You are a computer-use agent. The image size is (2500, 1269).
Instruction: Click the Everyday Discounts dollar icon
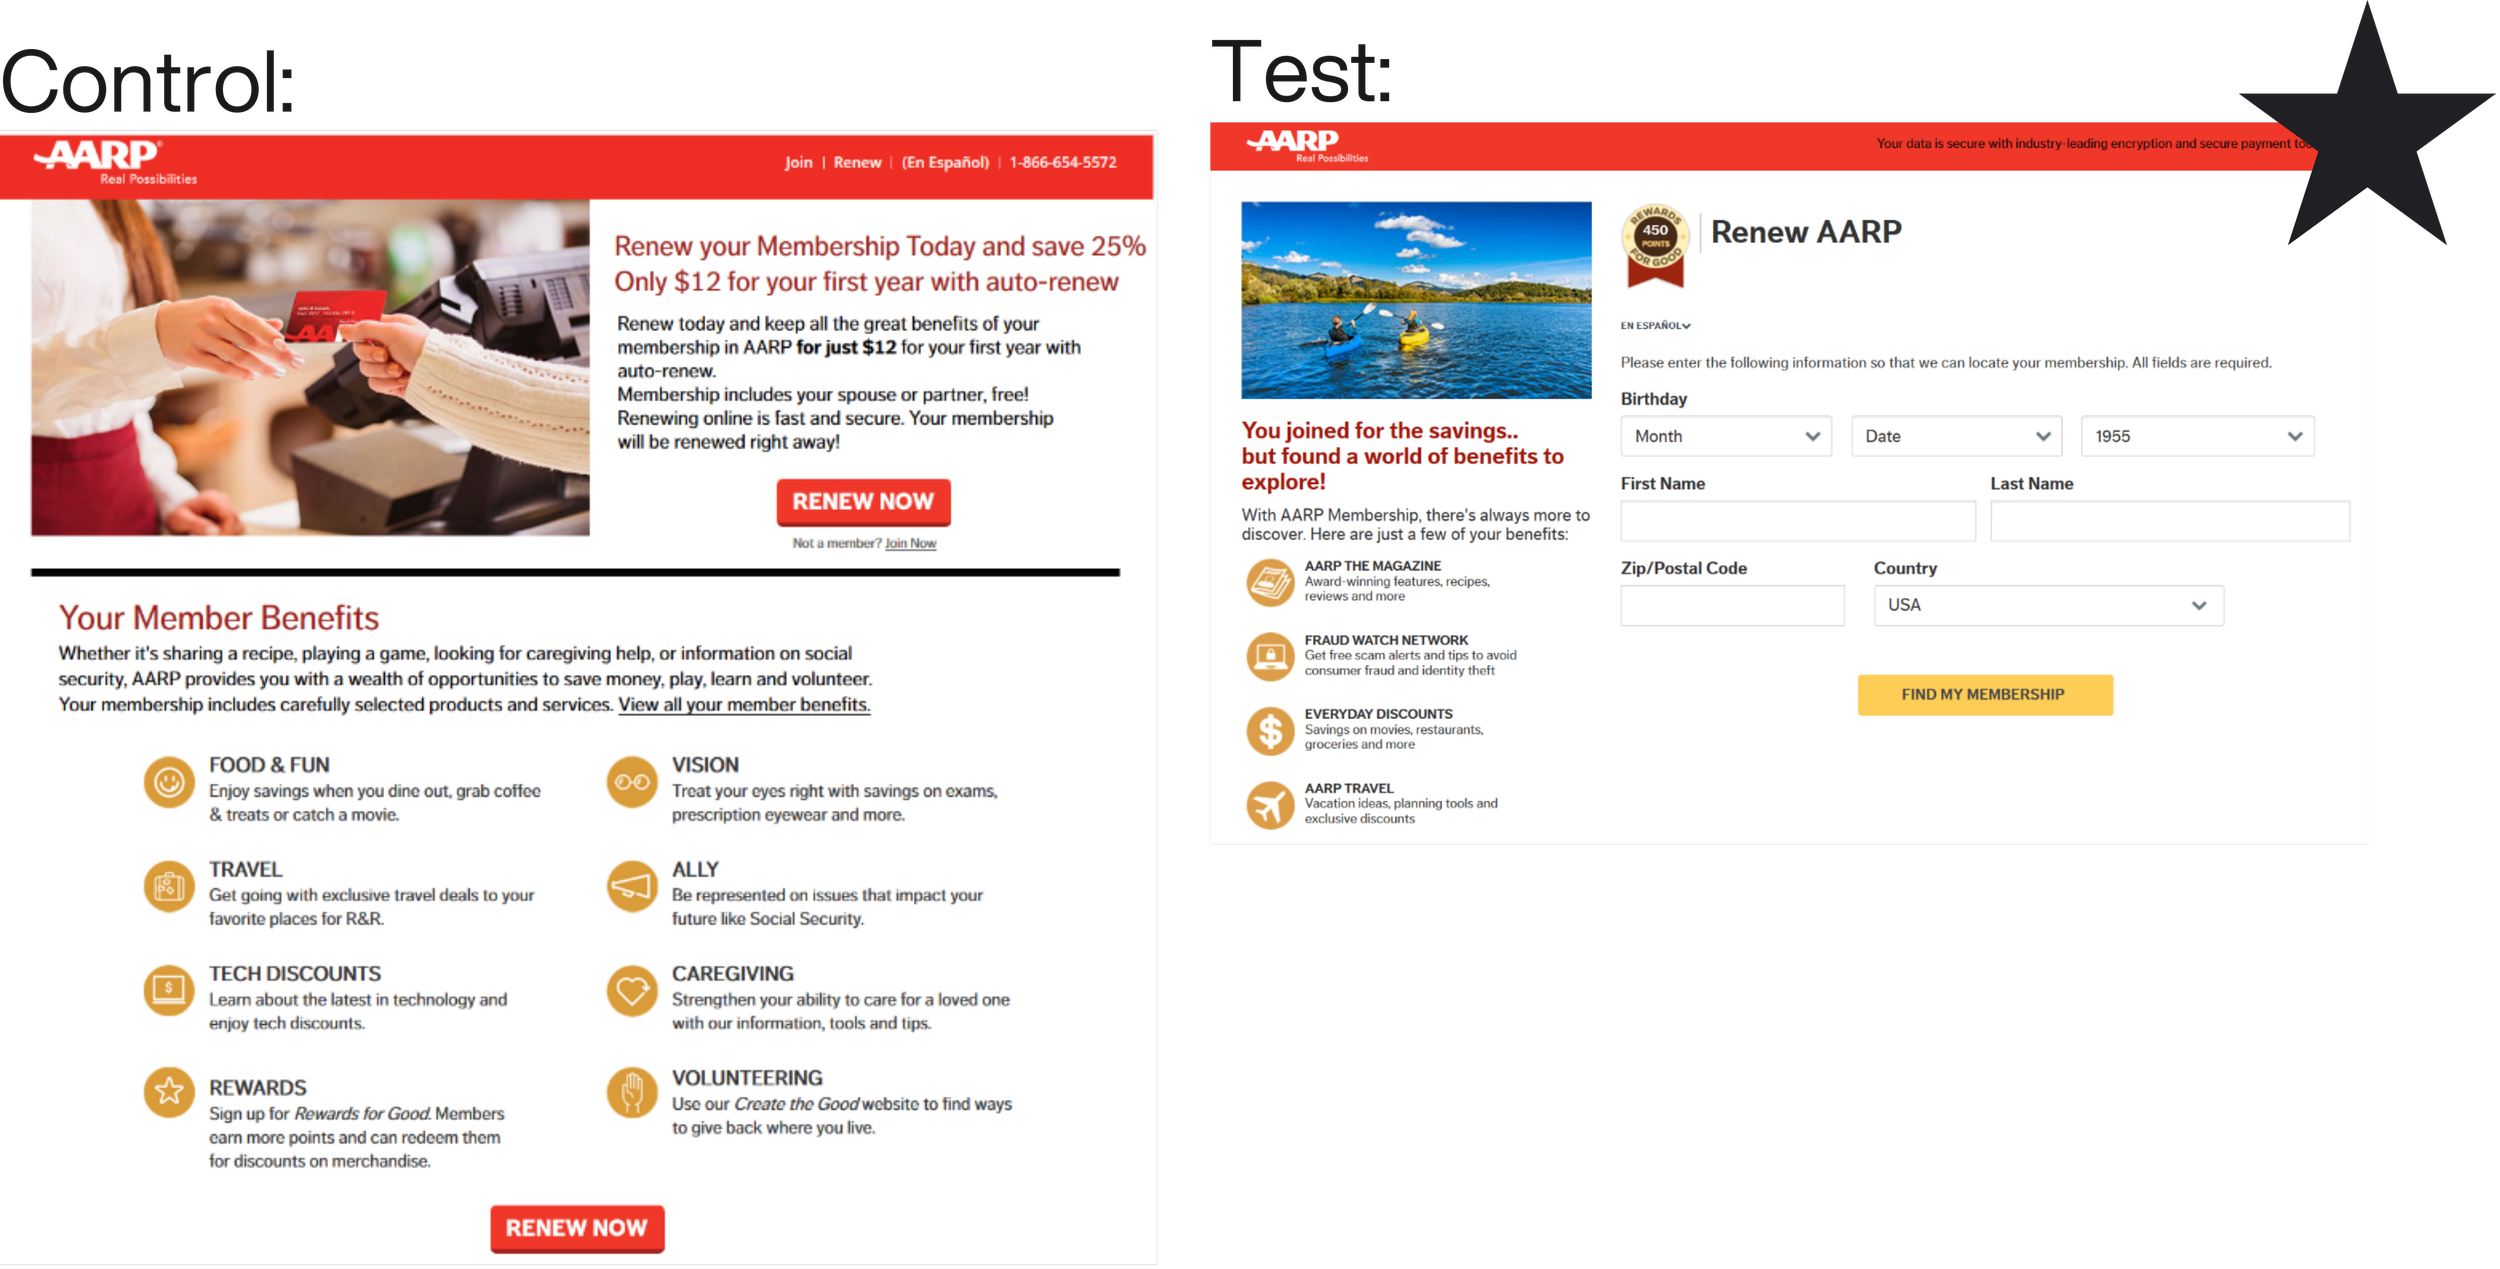coord(1270,731)
